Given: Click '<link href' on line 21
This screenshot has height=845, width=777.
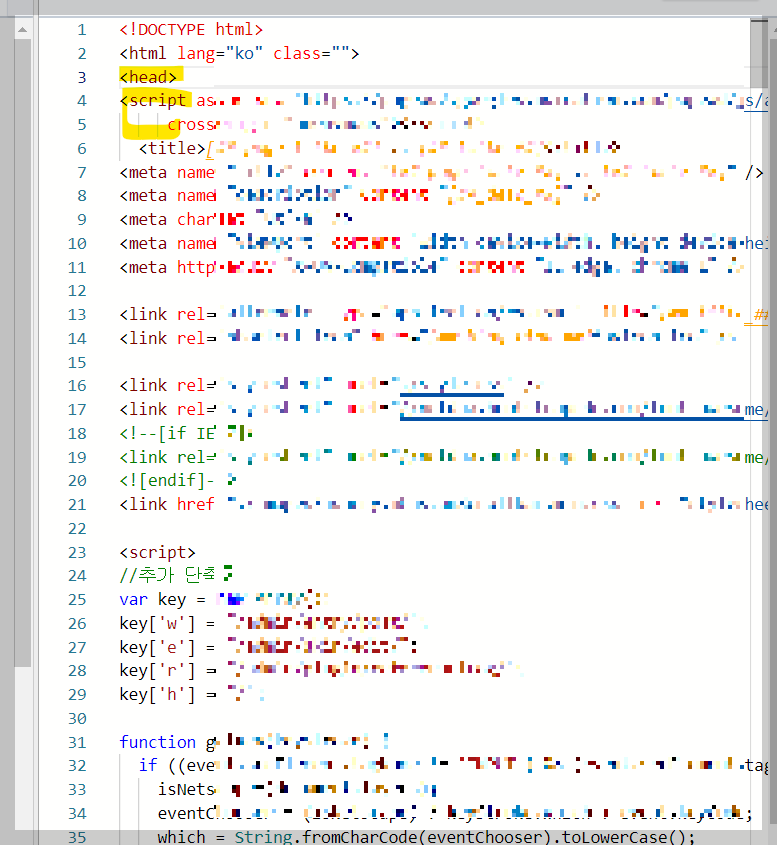Looking at the screenshot, I should [166, 504].
